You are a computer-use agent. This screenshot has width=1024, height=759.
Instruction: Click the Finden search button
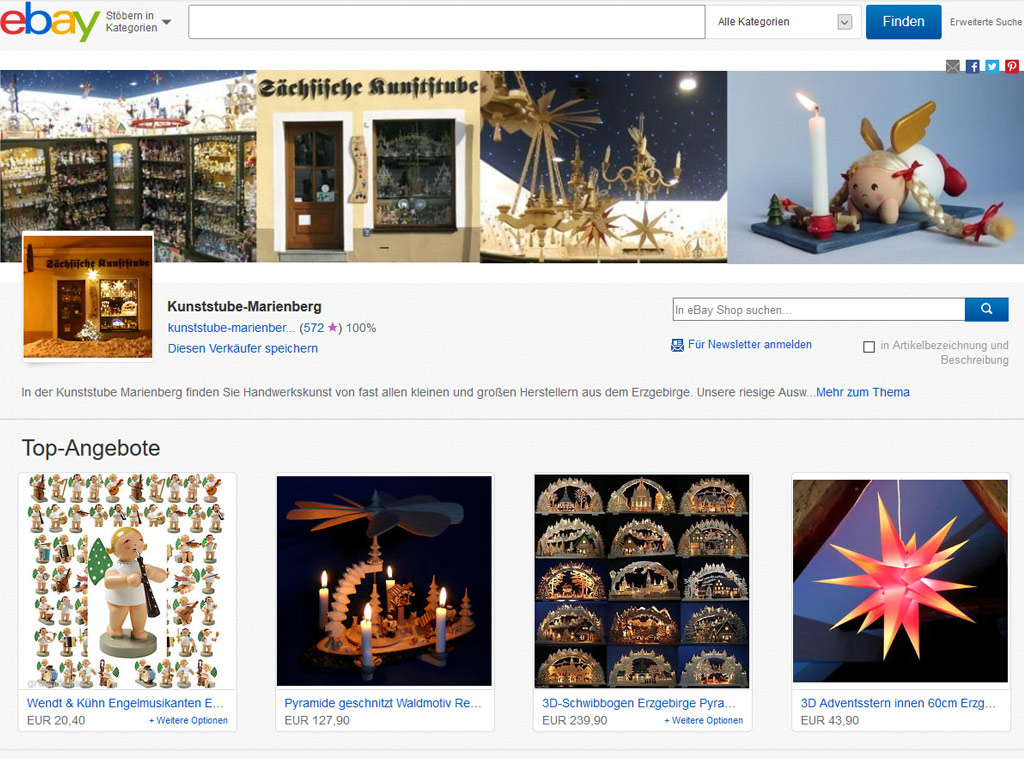tap(903, 22)
